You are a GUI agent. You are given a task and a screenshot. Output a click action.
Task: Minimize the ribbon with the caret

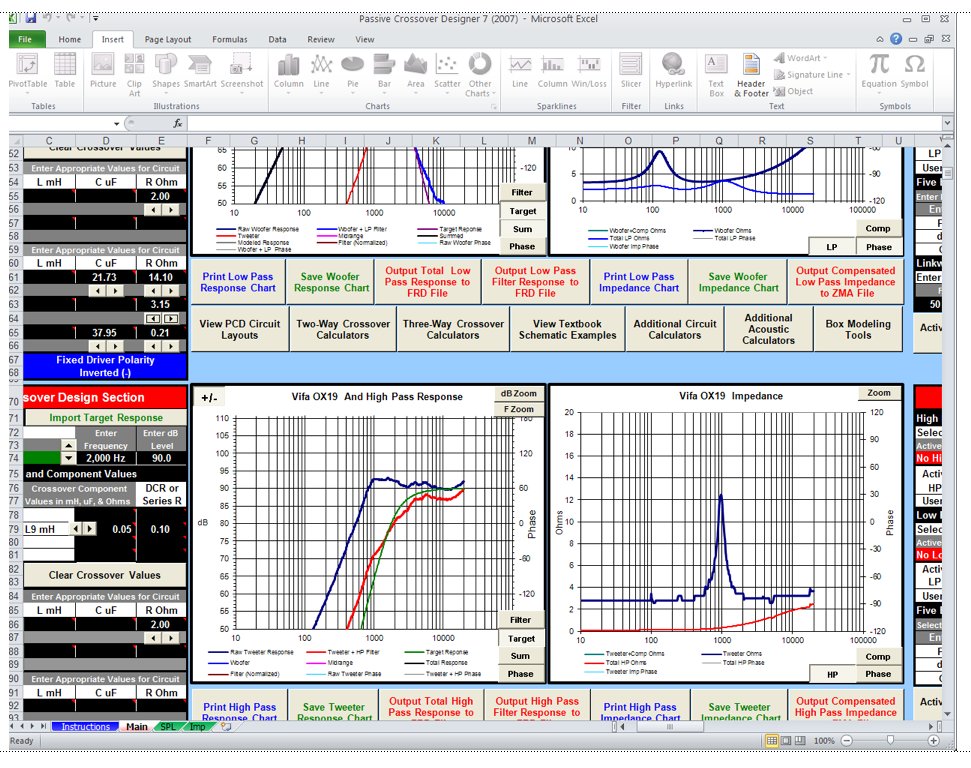879,39
